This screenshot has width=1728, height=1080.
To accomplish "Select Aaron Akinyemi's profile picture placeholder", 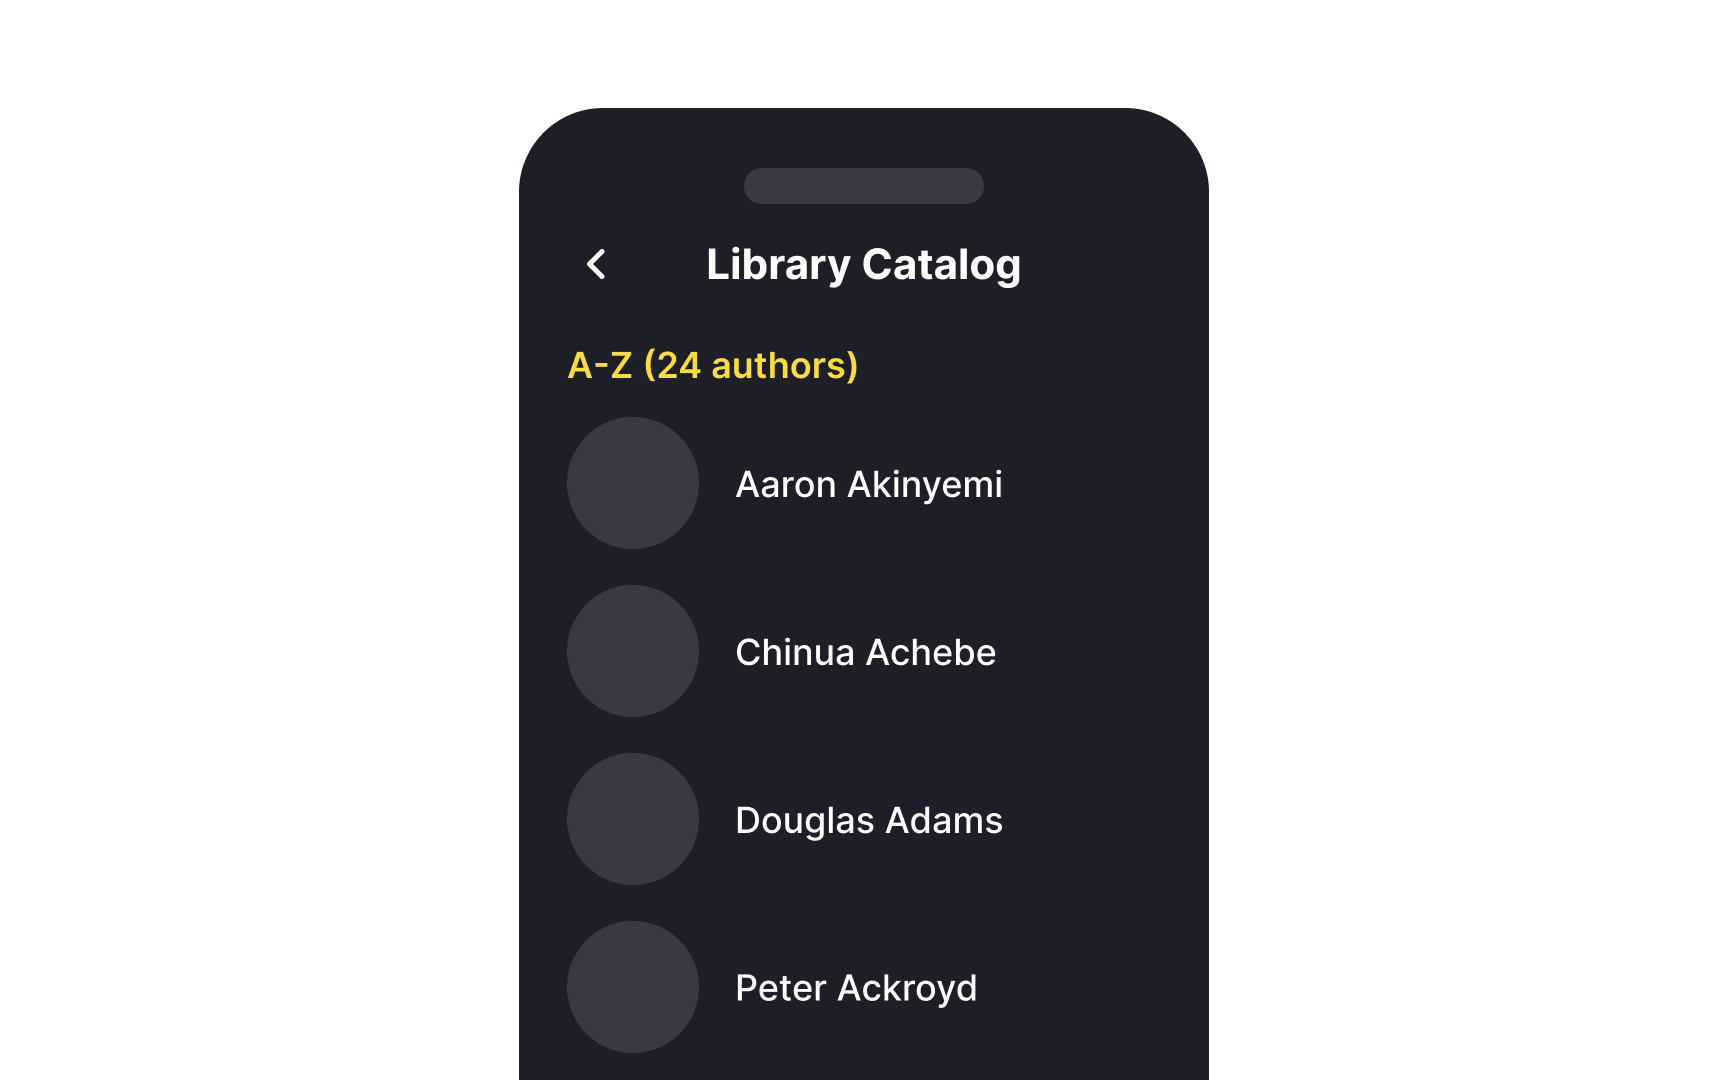I will click(x=632, y=483).
